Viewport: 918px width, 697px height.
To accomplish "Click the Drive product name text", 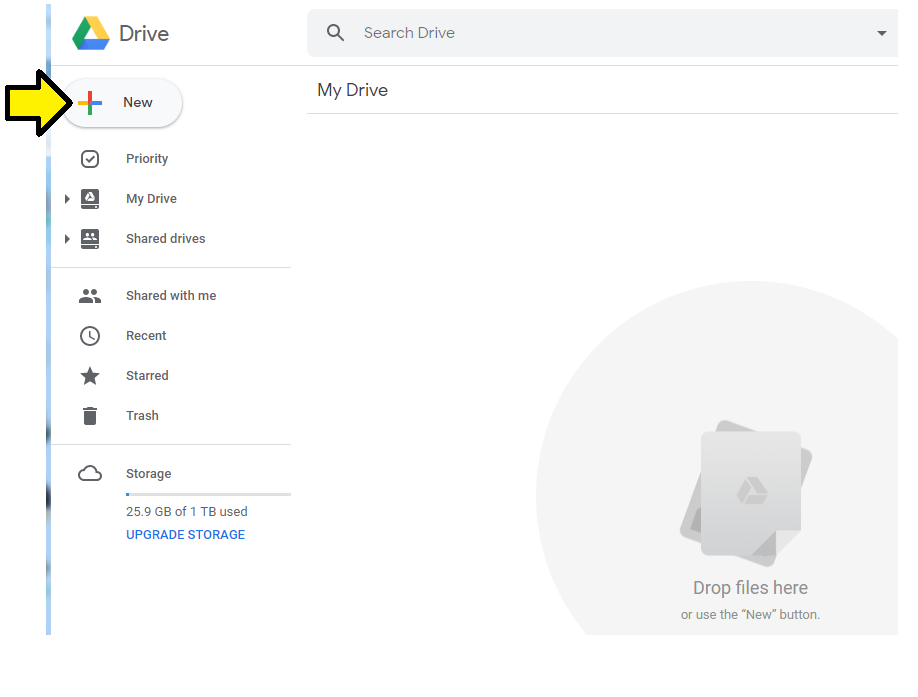I will click(144, 33).
